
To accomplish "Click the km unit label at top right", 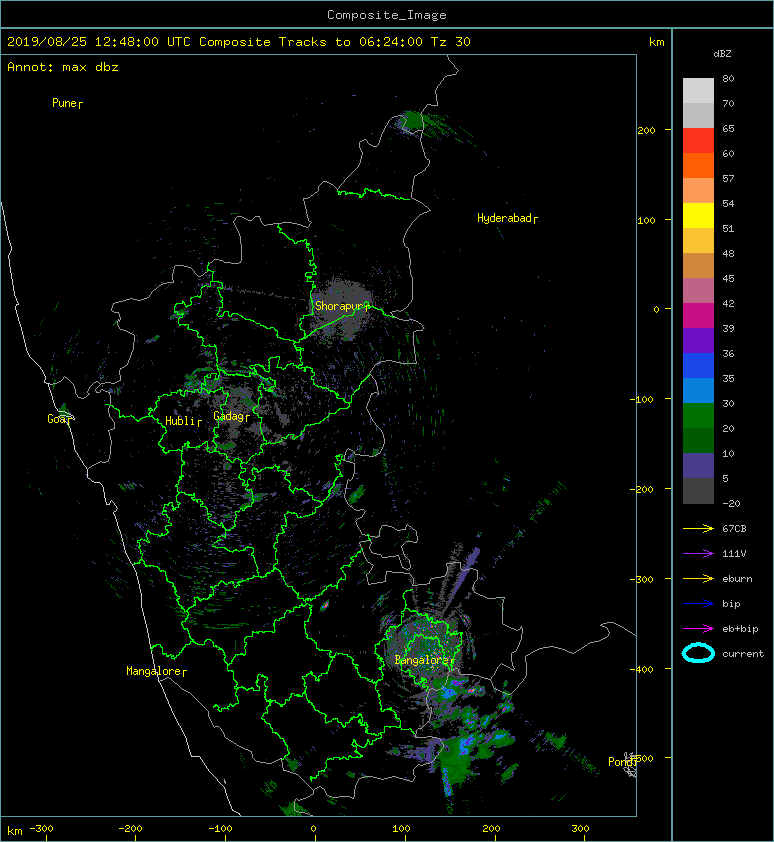I will point(656,42).
